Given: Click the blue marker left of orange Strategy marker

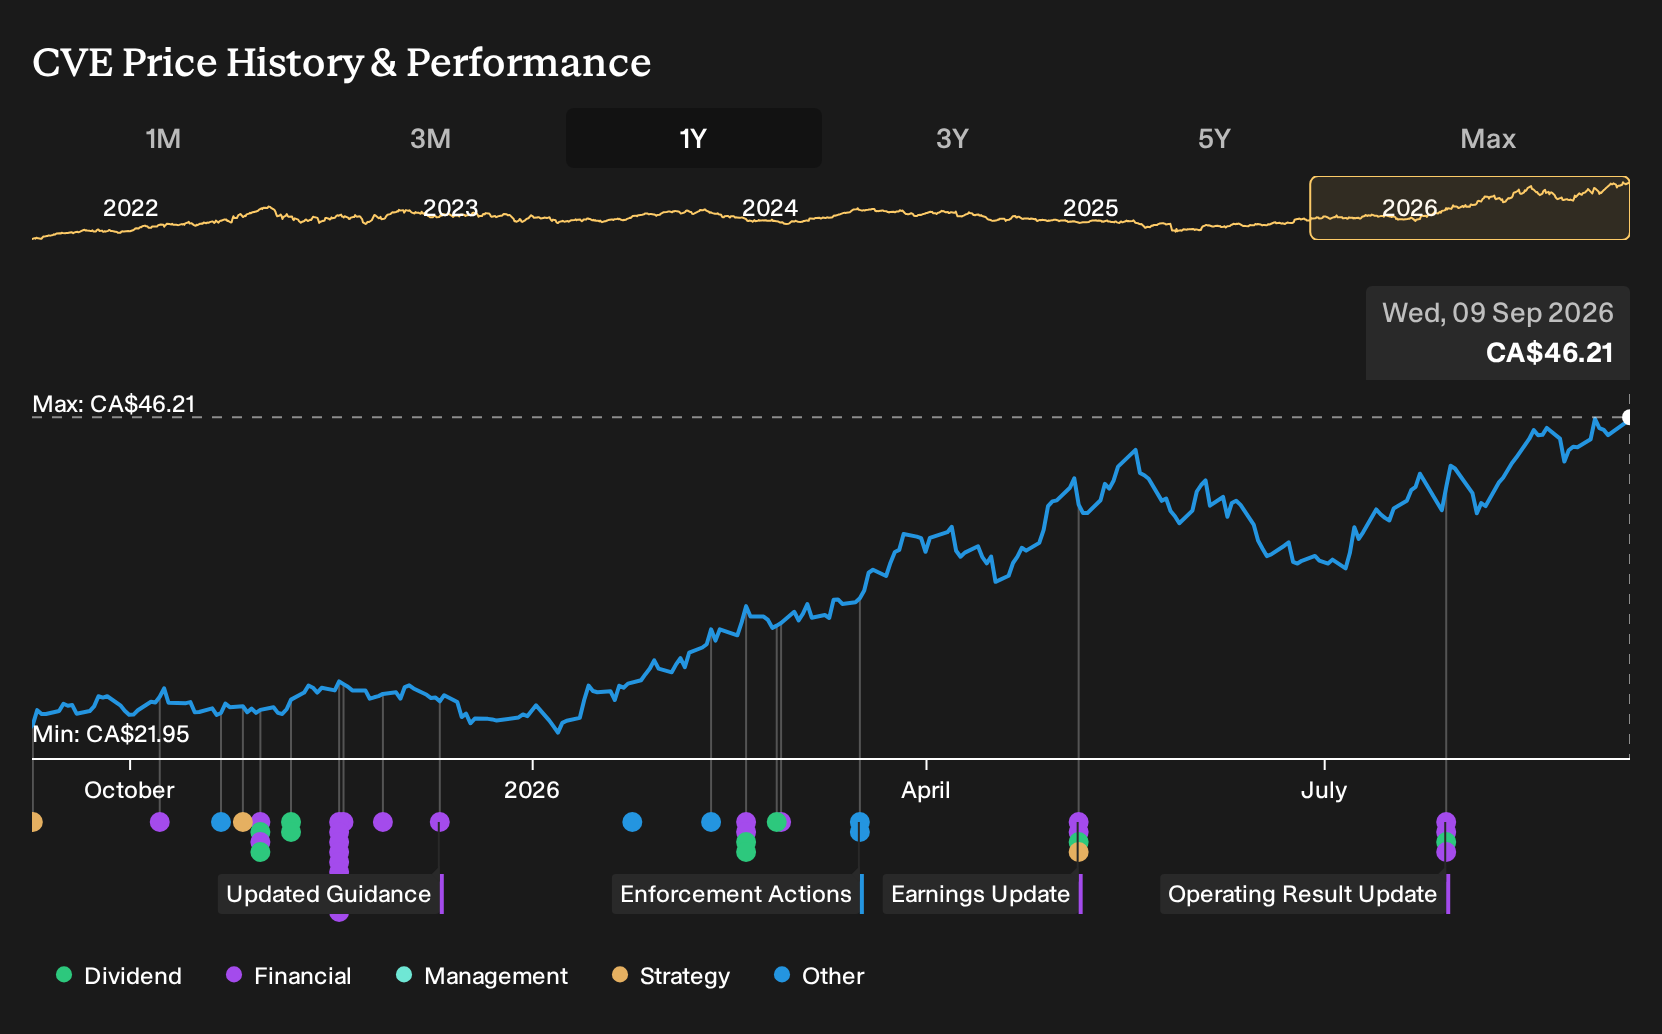Looking at the screenshot, I should pyautogui.click(x=221, y=822).
